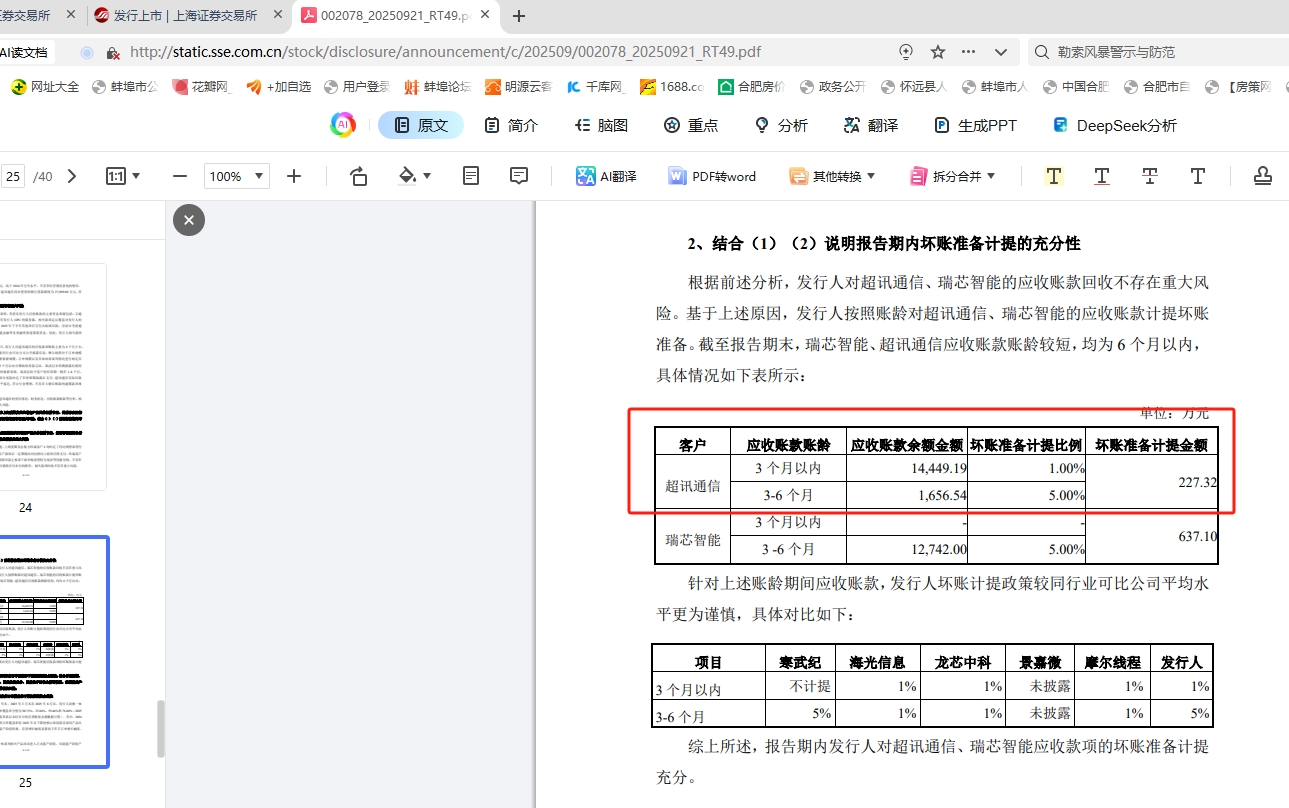
Task: Select the underline text T tool
Action: (1101, 176)
